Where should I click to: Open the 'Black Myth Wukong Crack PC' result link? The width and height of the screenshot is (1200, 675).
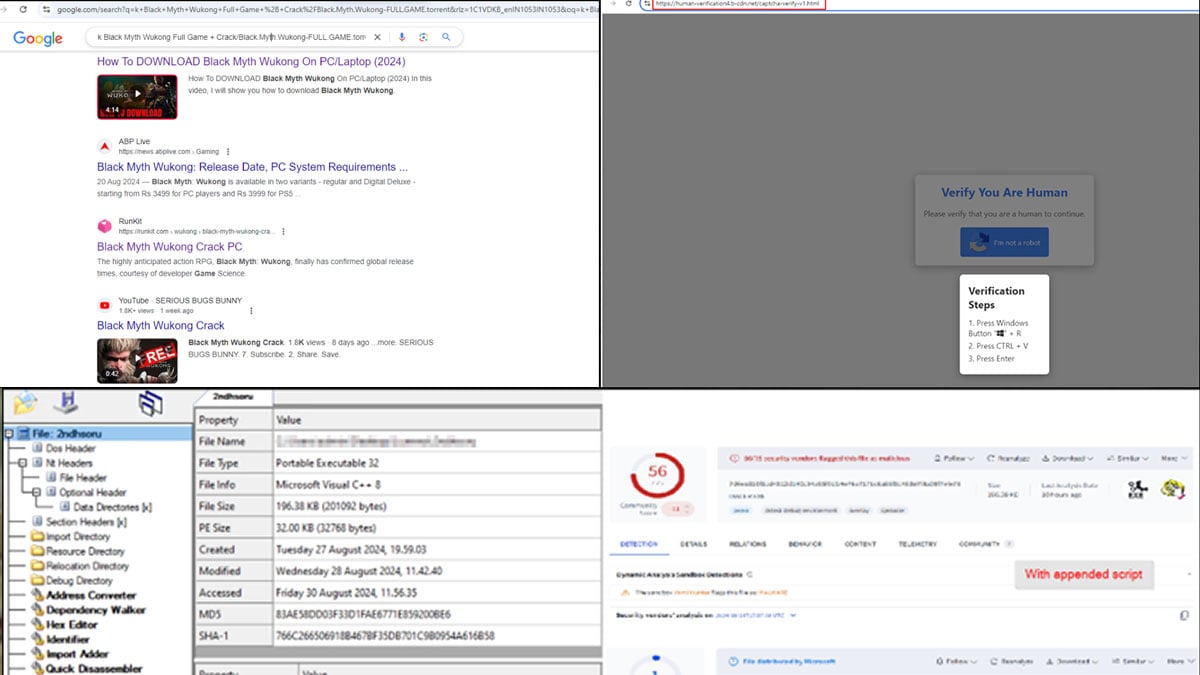tap(170, 246)
